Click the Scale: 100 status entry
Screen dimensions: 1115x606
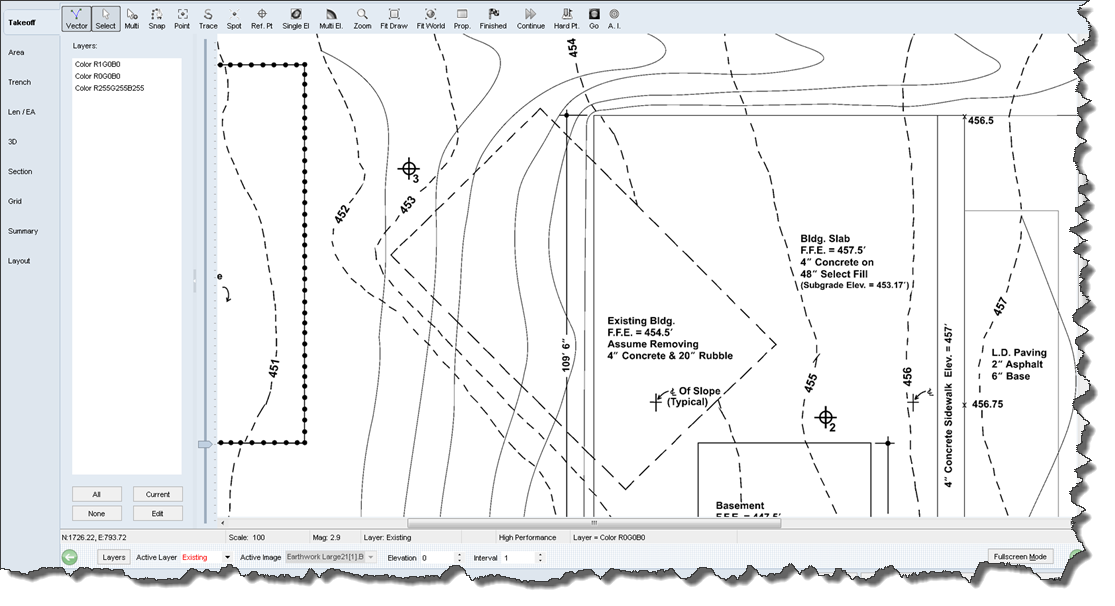(x=246, y=538)
